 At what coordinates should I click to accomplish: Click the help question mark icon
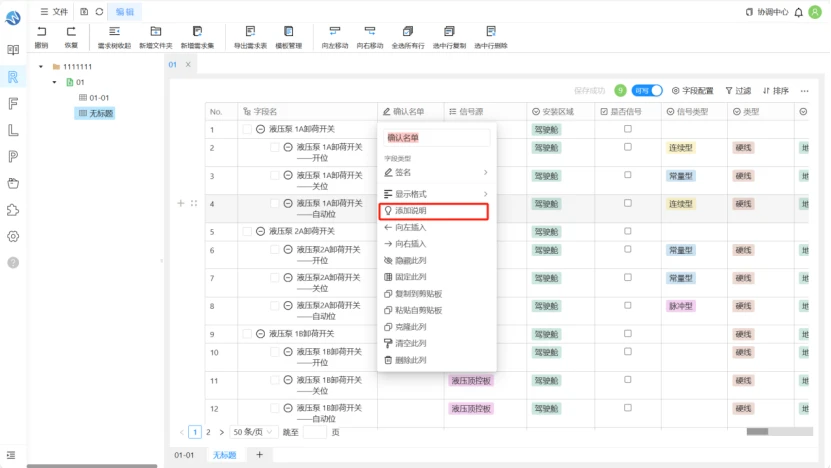[x=13, y=263]
